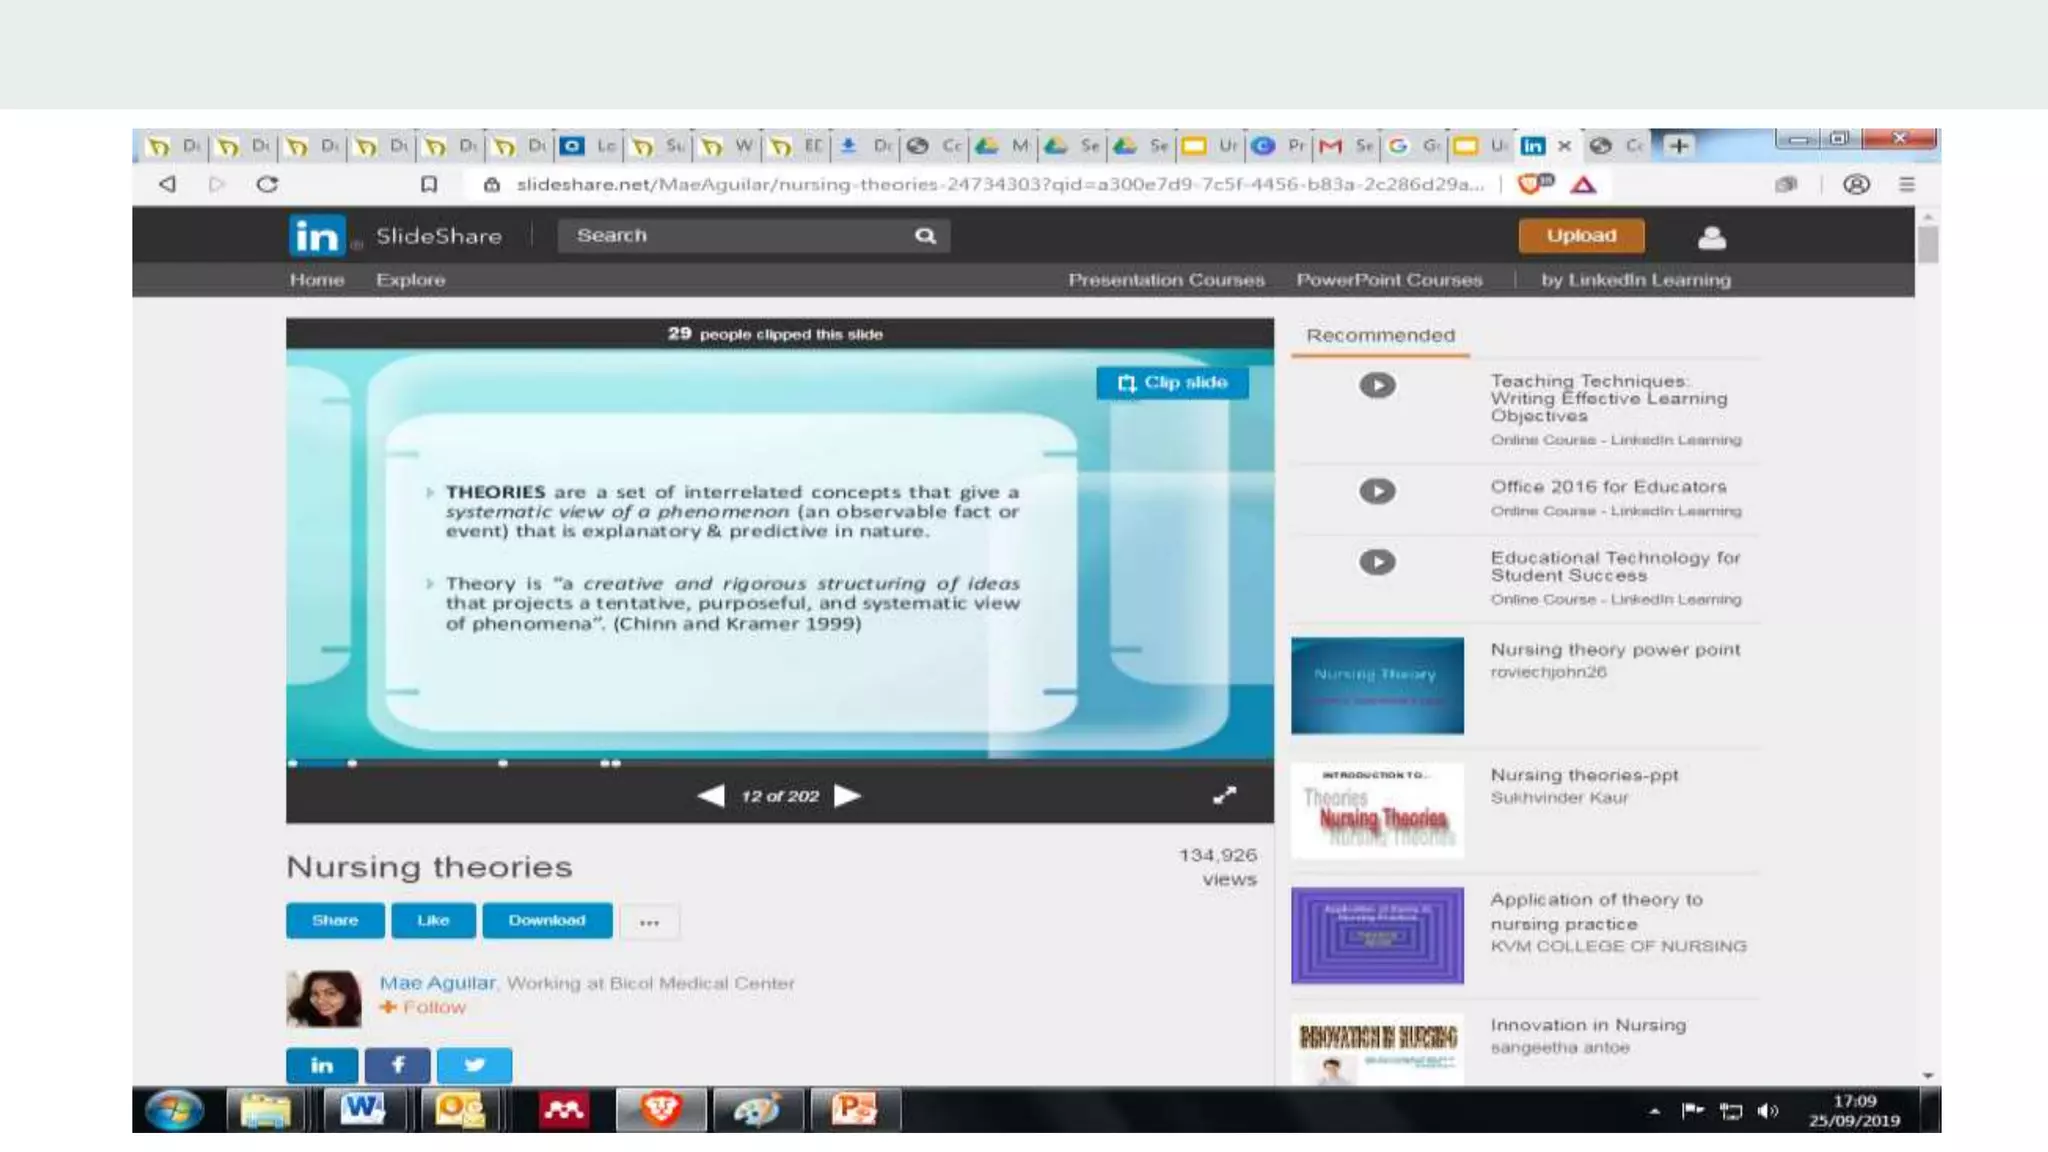
Task: Share on Facebook icon button
Action: pyautogui.click(x=397, y=1065)
